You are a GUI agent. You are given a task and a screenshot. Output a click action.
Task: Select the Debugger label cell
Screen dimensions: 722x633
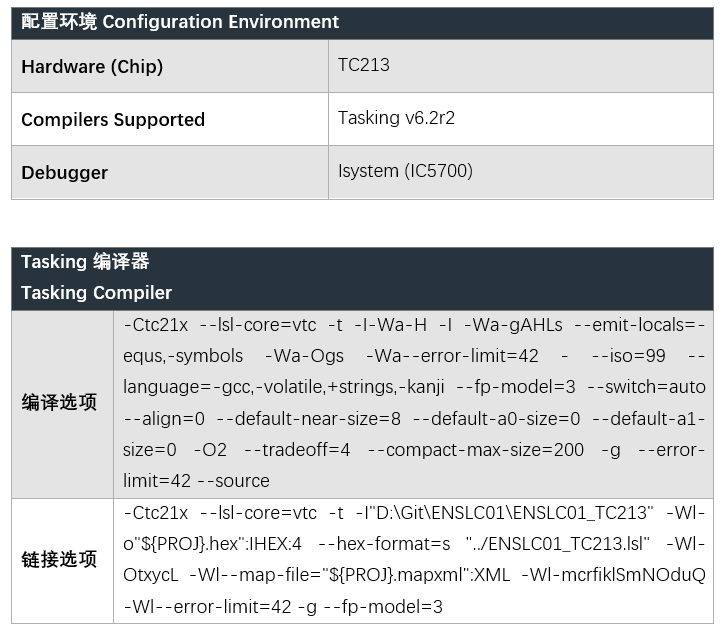[x=65, y=172]
